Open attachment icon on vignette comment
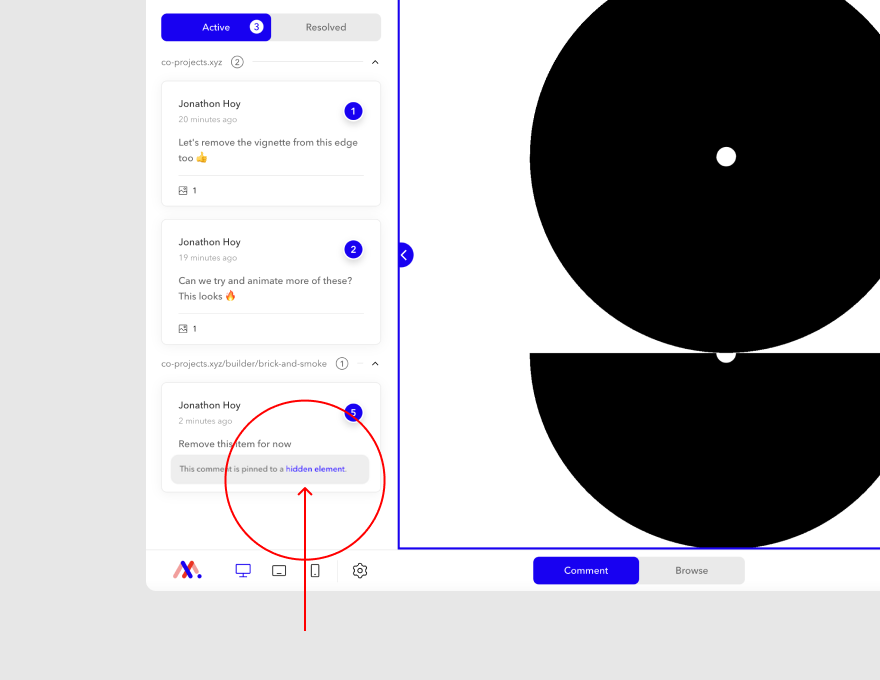This screenshot has height=680, width=880. [x=184, y=190]
